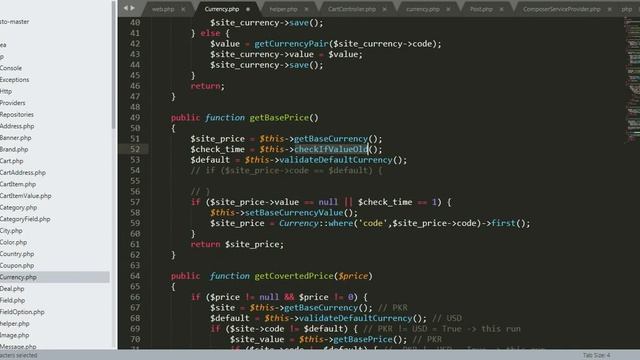640x360 pixels.
Task: Open CartItem.php in the sidebar
Action: coord(18,184)
